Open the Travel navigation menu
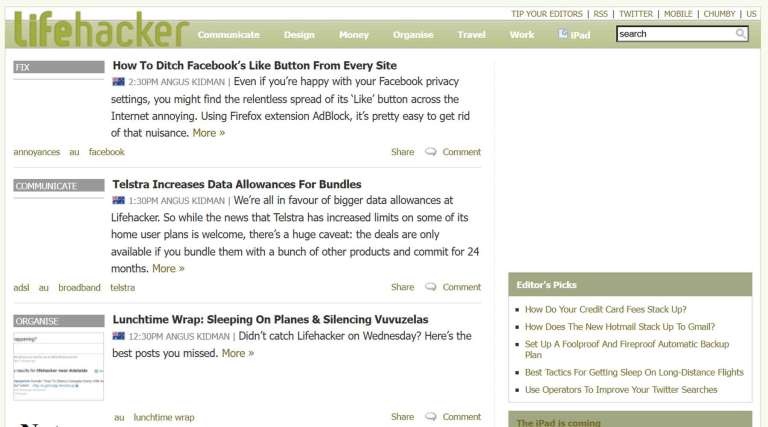Image resolution: width=768 pixels, height=427 pixels. click(x=471, y=35)
